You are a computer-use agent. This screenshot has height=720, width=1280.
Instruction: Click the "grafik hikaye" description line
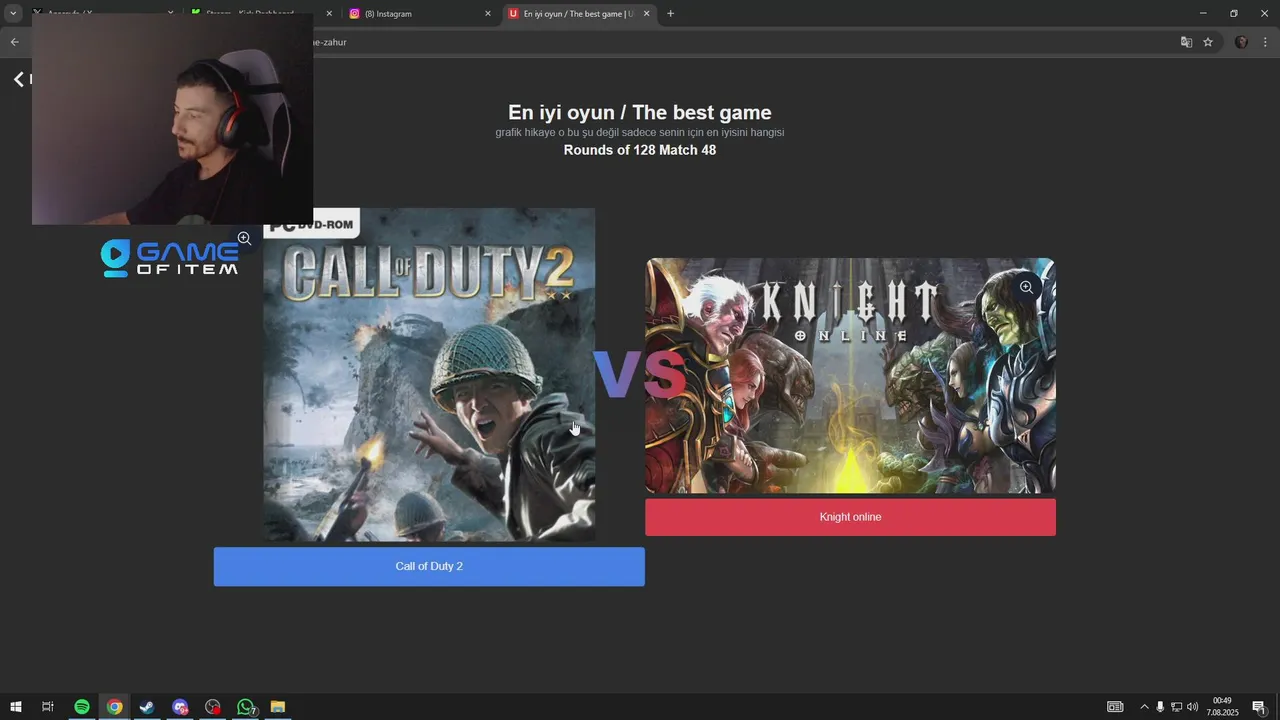point(640,132)
